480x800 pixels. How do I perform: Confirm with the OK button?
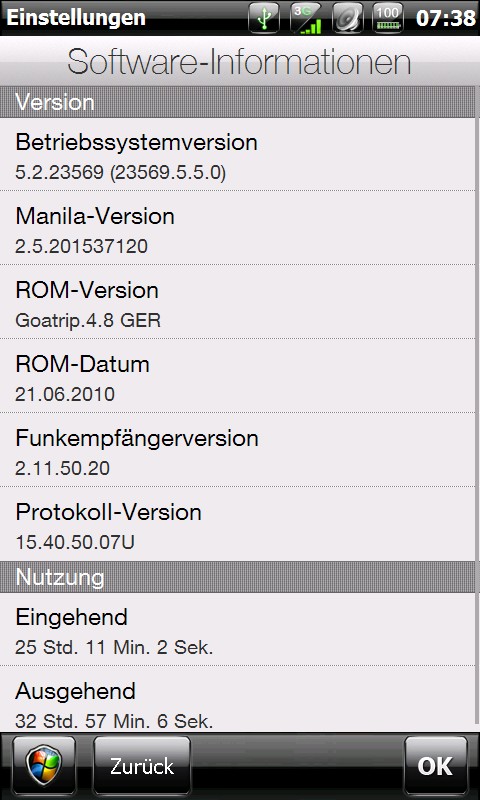point(436,766)
